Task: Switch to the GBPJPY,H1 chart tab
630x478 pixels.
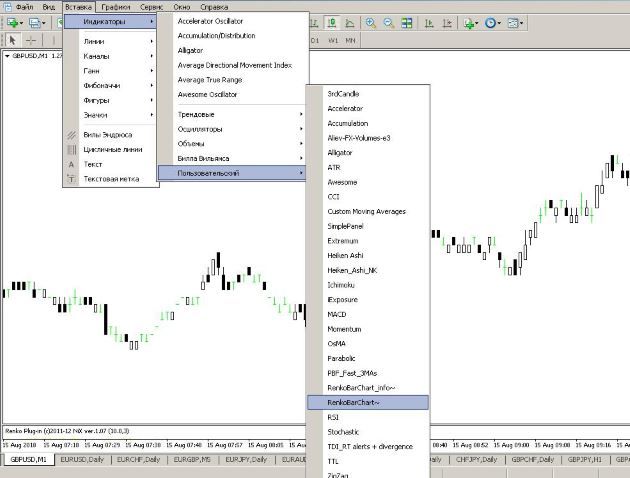Action: coord(584,459)
